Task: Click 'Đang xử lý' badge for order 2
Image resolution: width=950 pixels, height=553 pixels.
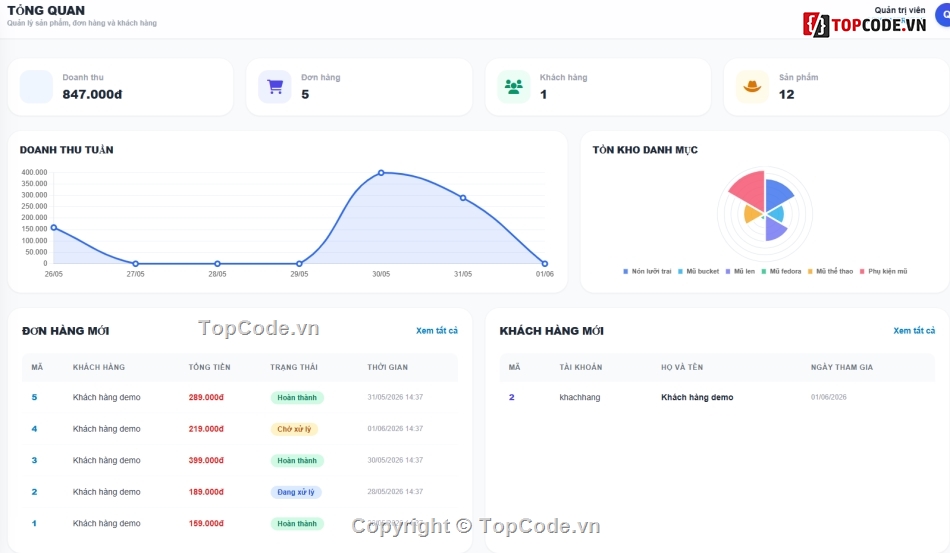Action: 296,492
